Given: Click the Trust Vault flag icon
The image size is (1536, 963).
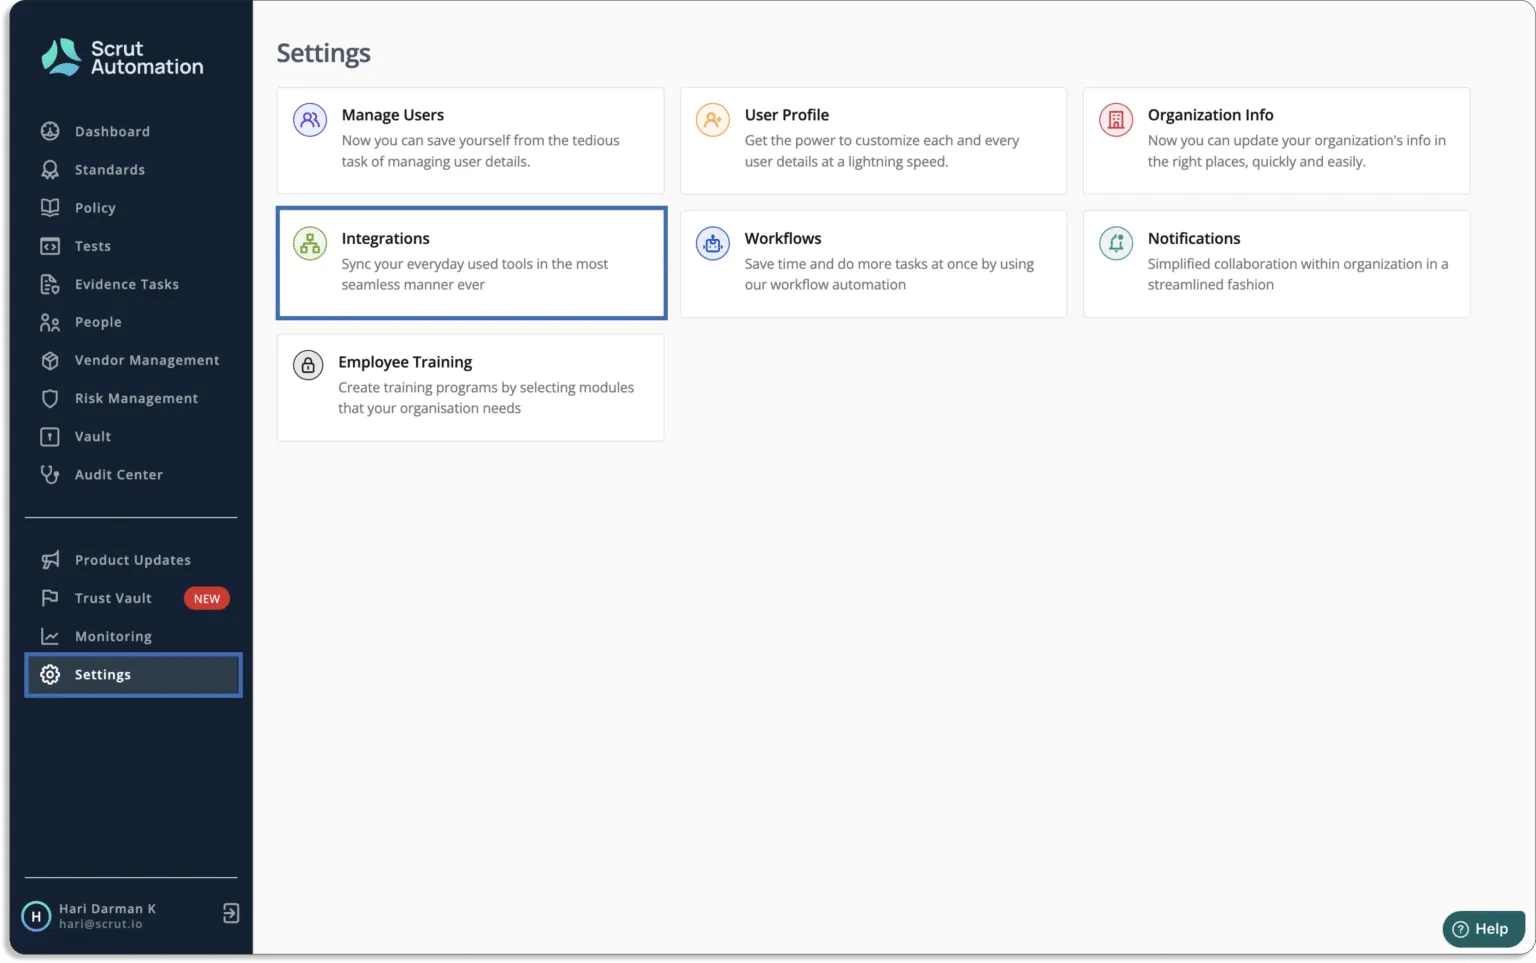Looking at the screenshot, I should [50, 598].
